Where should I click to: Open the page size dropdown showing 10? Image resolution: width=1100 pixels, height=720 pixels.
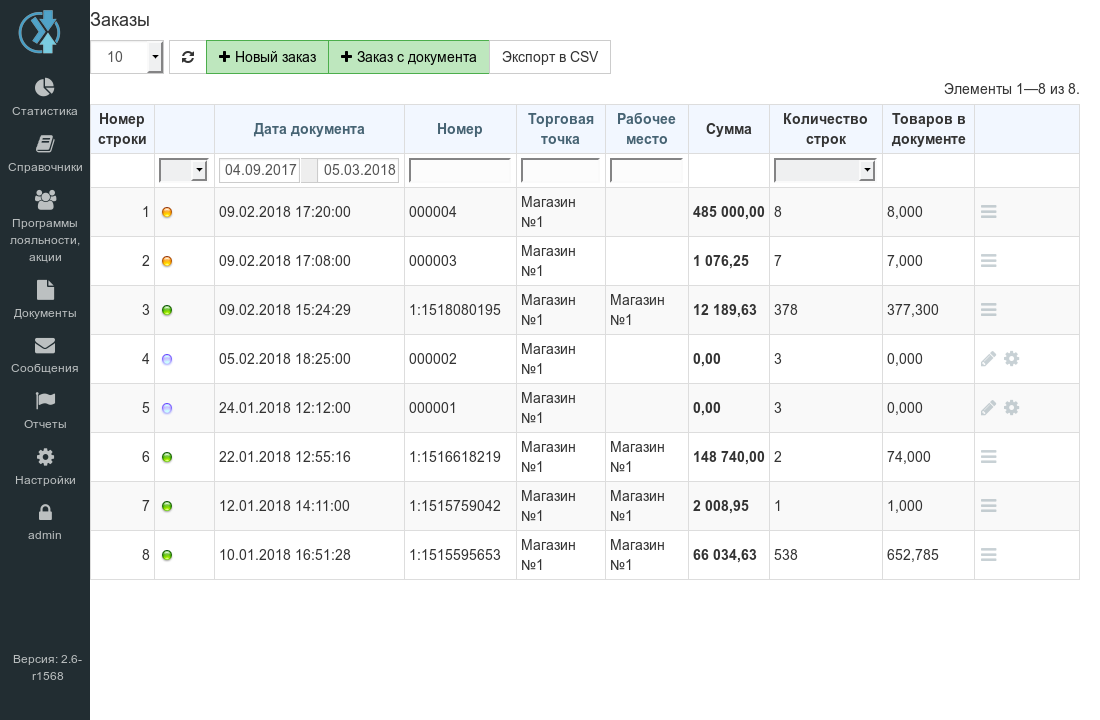click(127, 57)
